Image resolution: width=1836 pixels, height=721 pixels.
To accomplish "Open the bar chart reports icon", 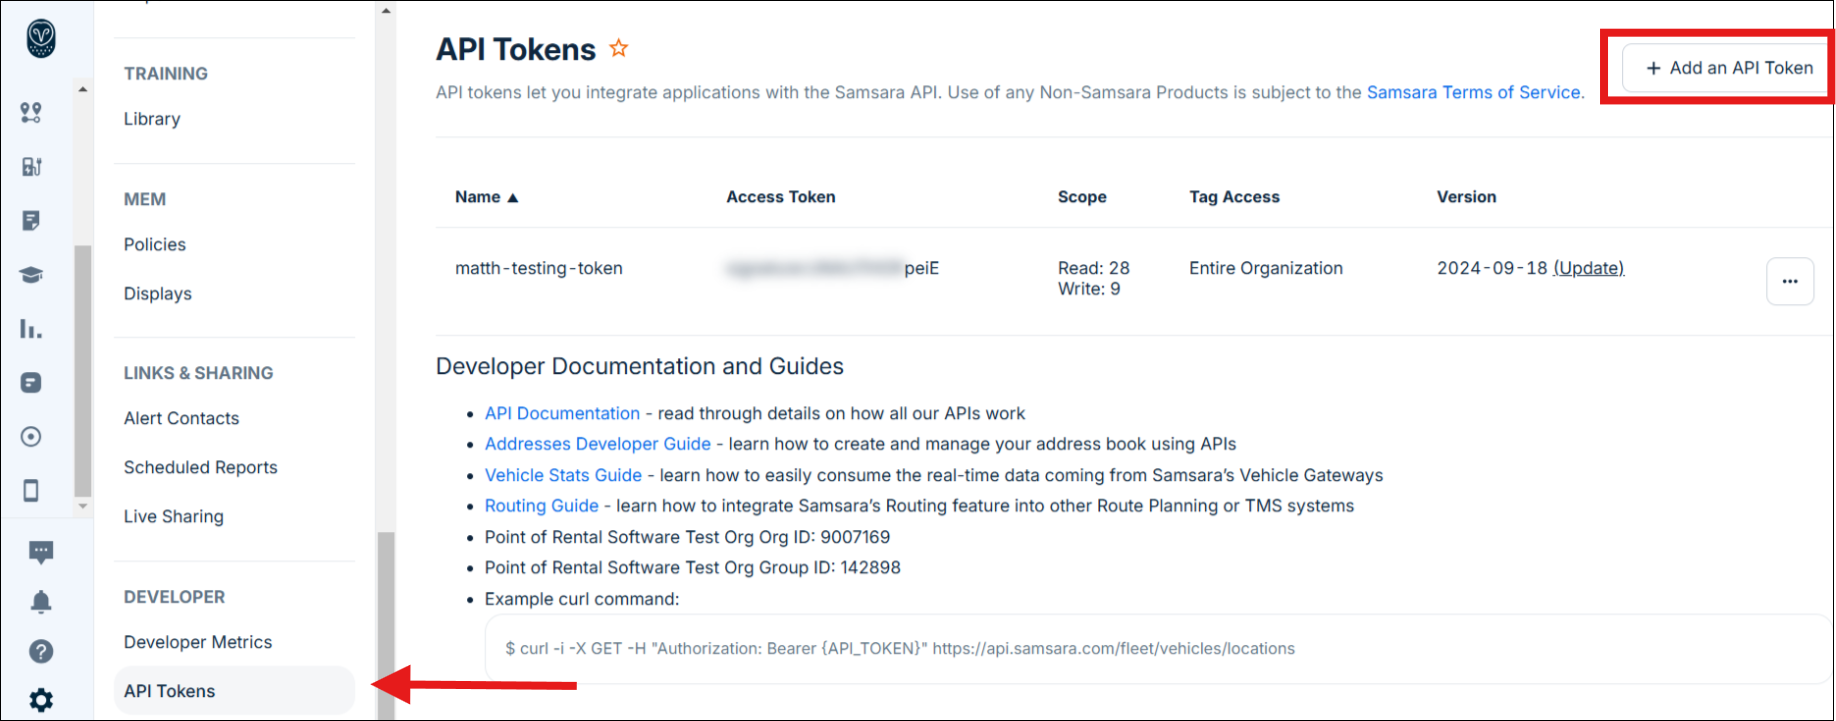I will click(x=31, y=329).
